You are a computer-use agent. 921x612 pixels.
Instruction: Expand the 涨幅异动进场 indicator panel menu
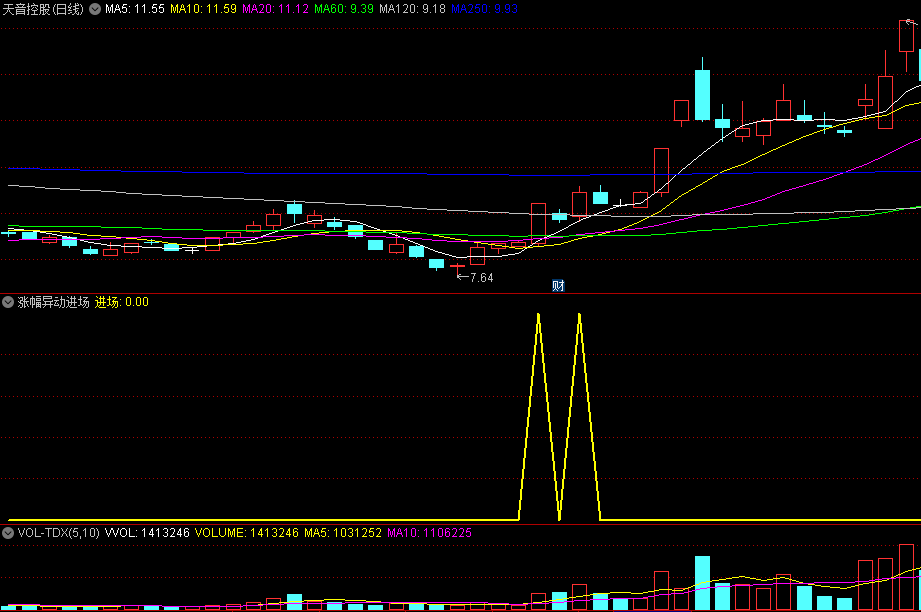pyautogui.click(x=8, y=302)
